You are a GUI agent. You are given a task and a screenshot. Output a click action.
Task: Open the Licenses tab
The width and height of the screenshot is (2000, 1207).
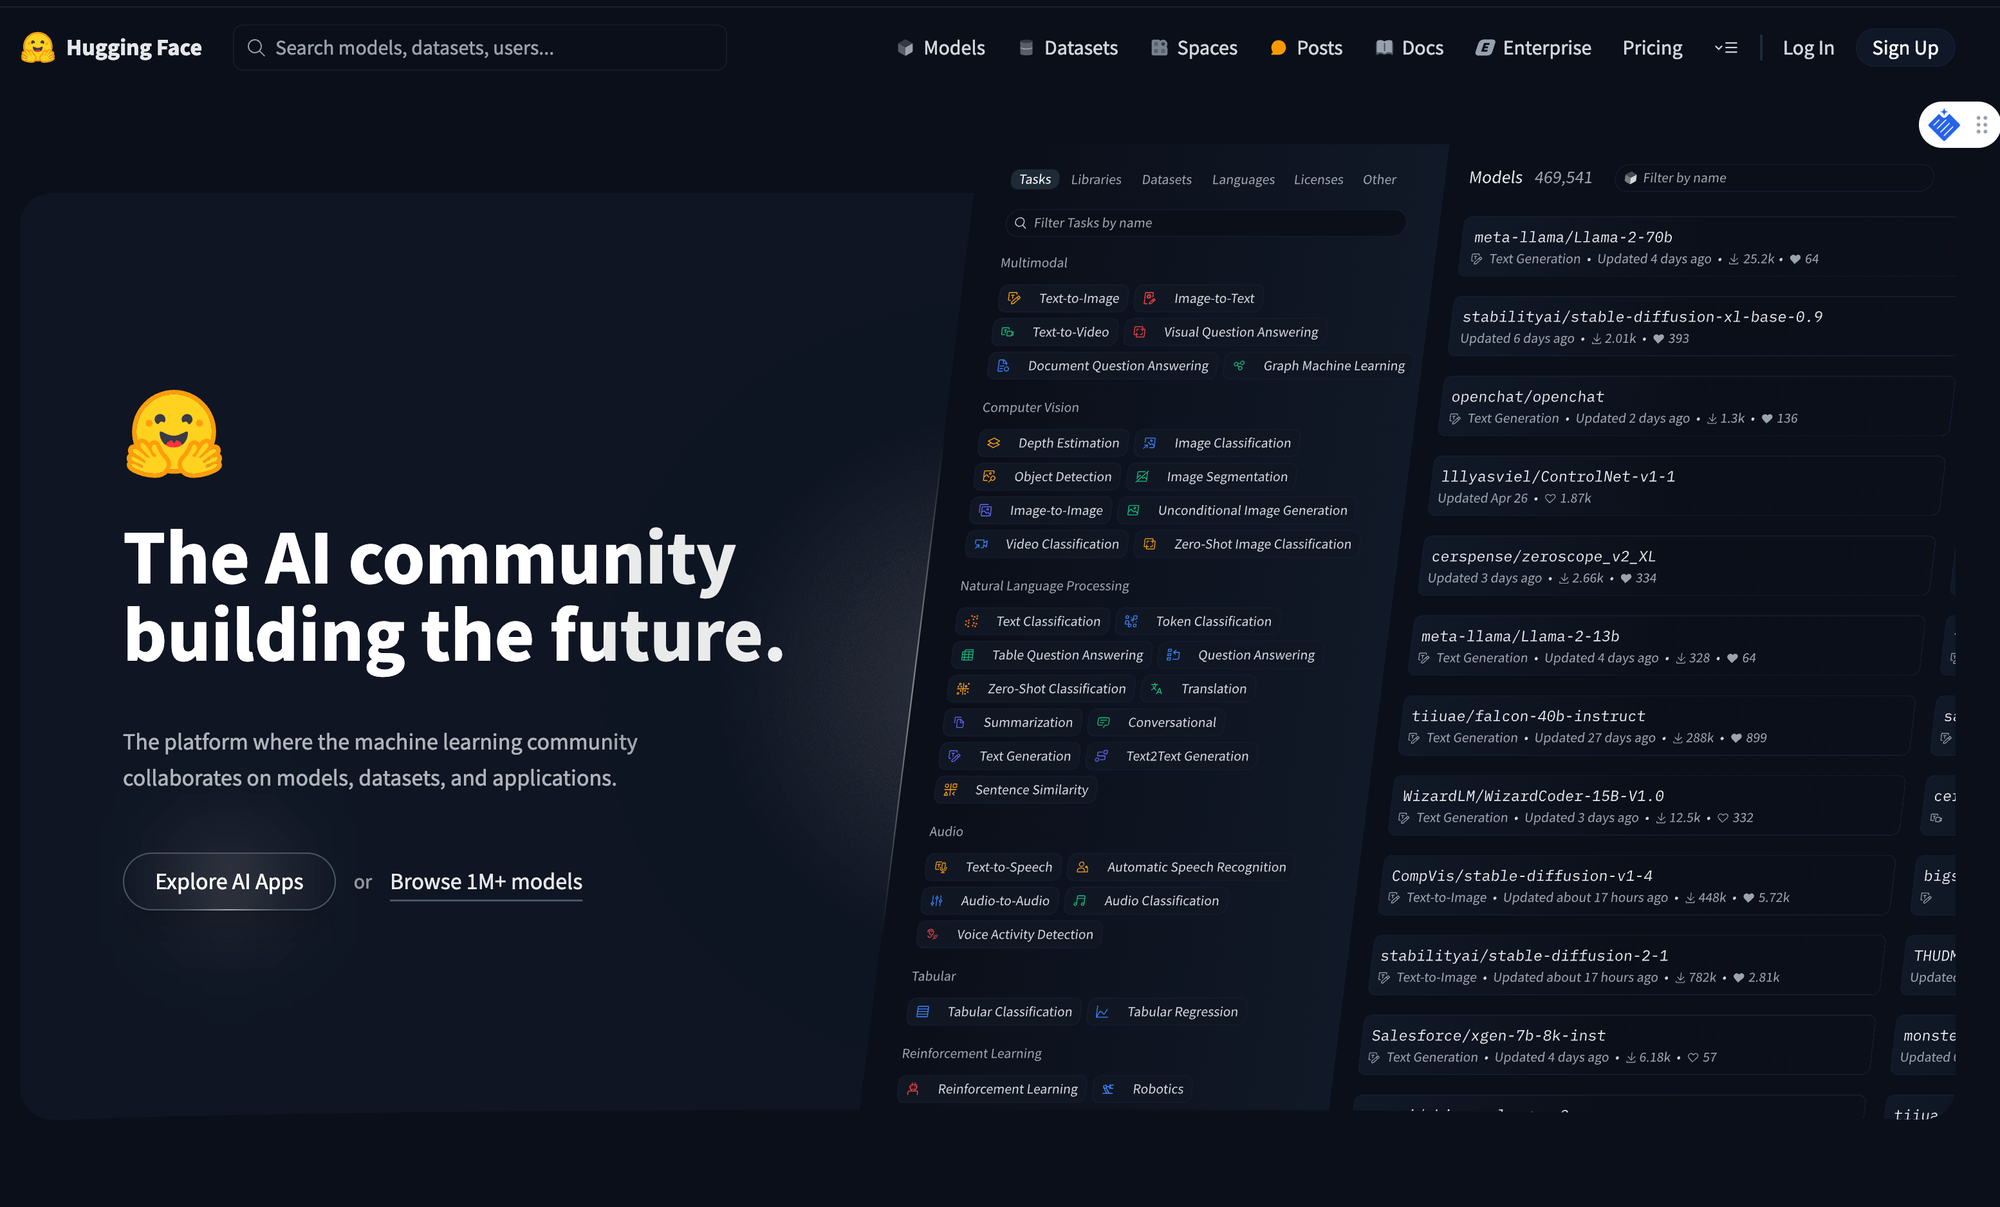[x=1318, y=180]
